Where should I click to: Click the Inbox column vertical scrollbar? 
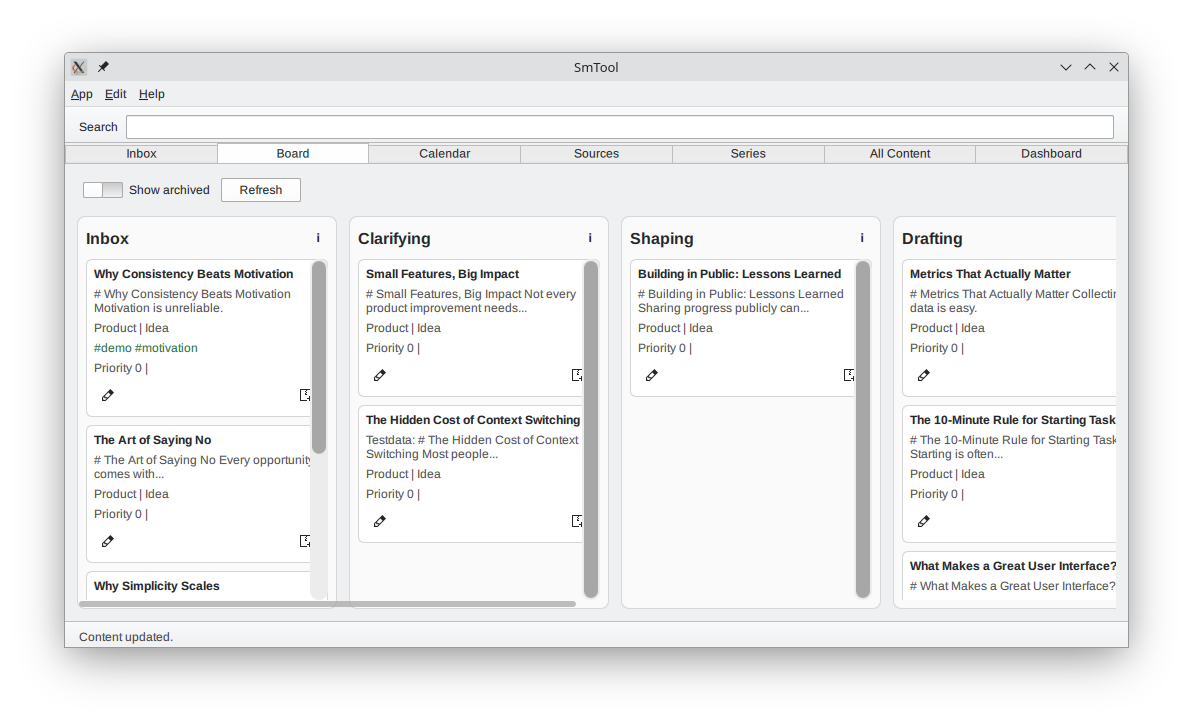click(x=319, y=357)
